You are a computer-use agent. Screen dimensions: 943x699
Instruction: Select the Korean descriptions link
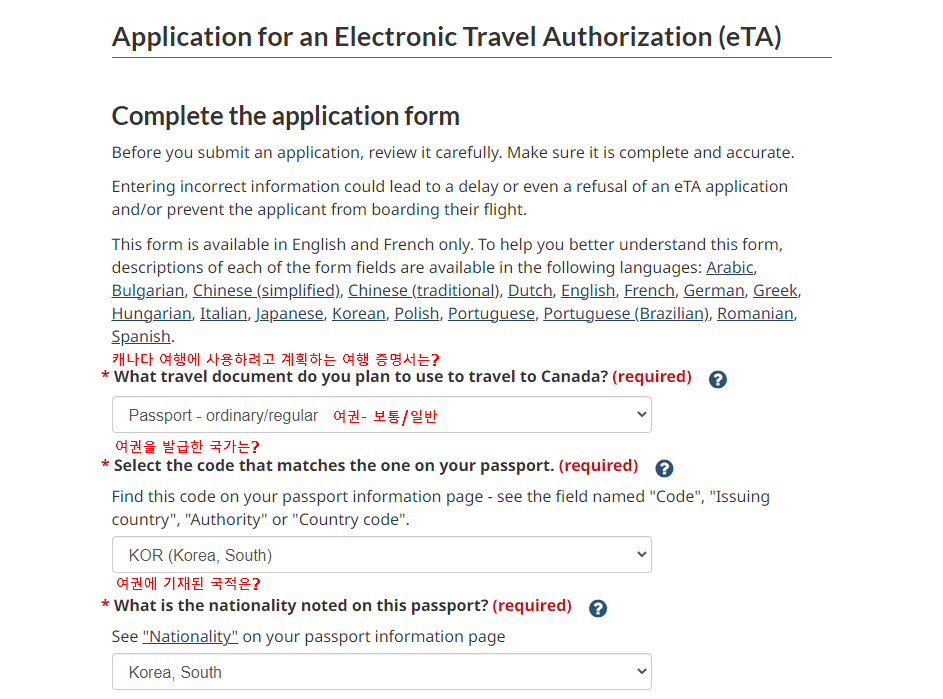358,313
